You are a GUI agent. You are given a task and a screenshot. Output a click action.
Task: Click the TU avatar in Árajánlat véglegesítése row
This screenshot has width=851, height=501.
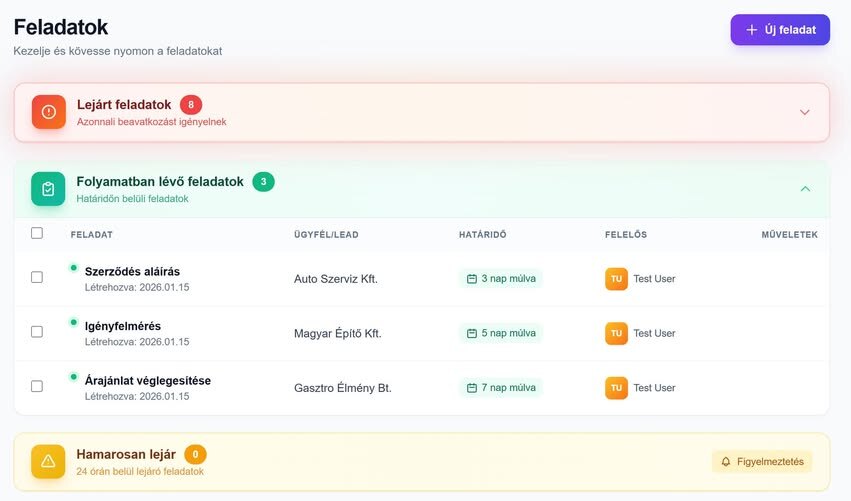[x=617, y=388]
